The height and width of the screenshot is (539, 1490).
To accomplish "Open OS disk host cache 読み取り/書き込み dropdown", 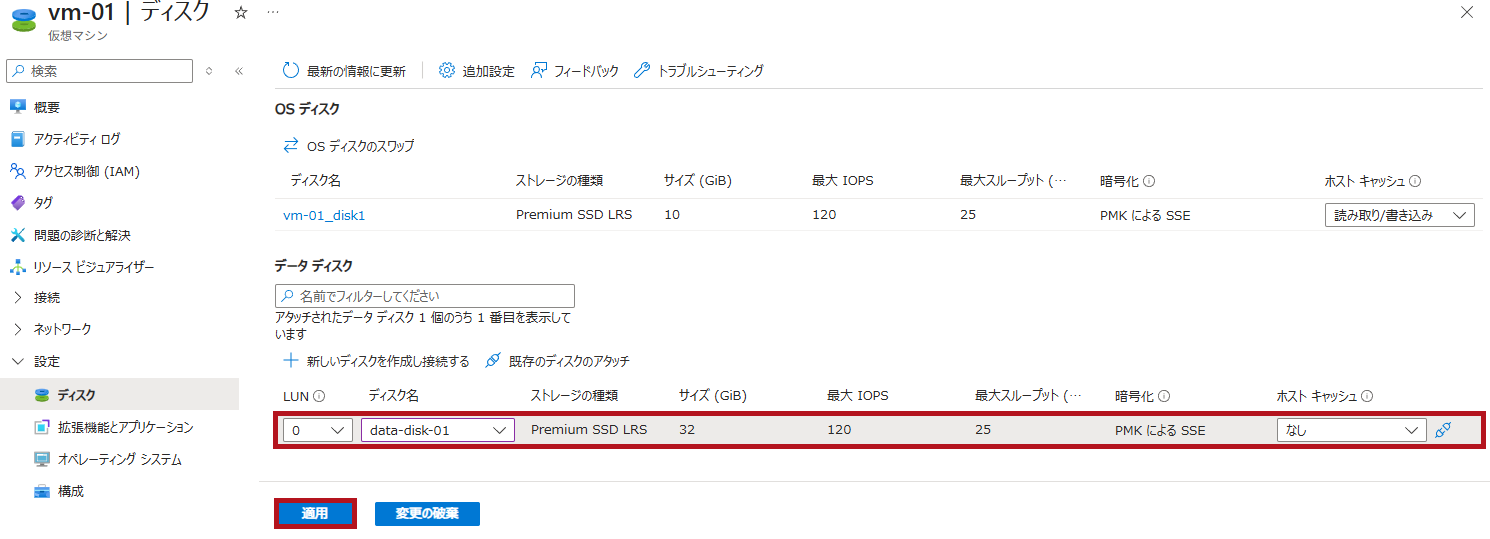I will (x=1399, y=215).
